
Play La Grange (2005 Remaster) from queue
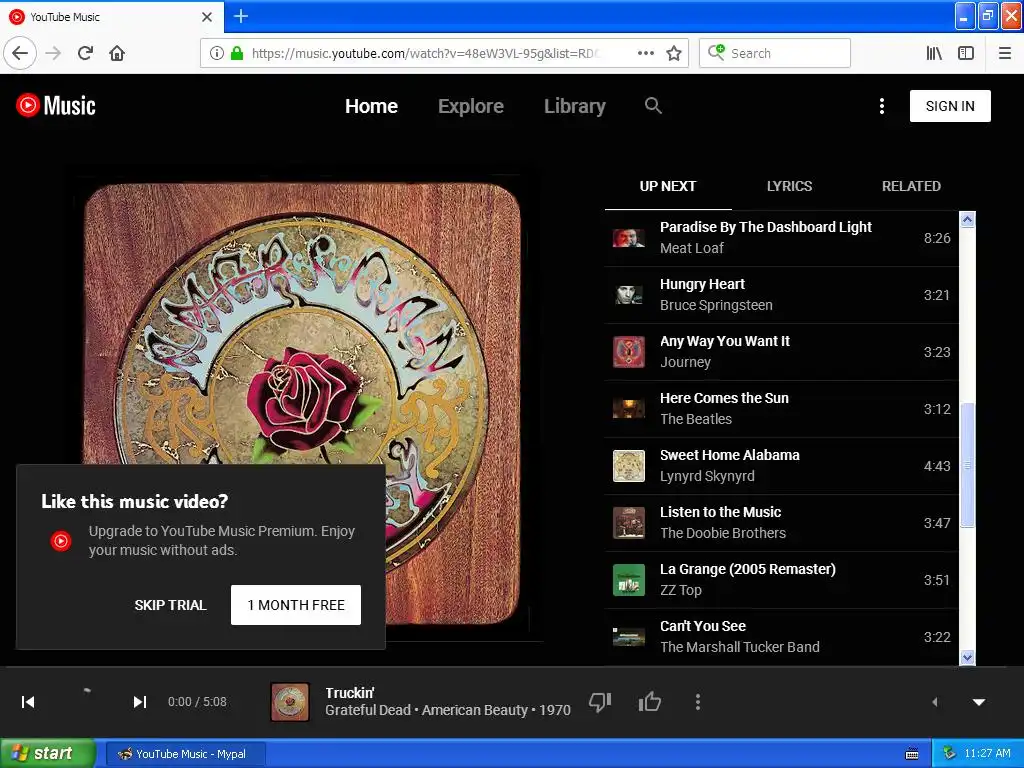coord(781,580)
